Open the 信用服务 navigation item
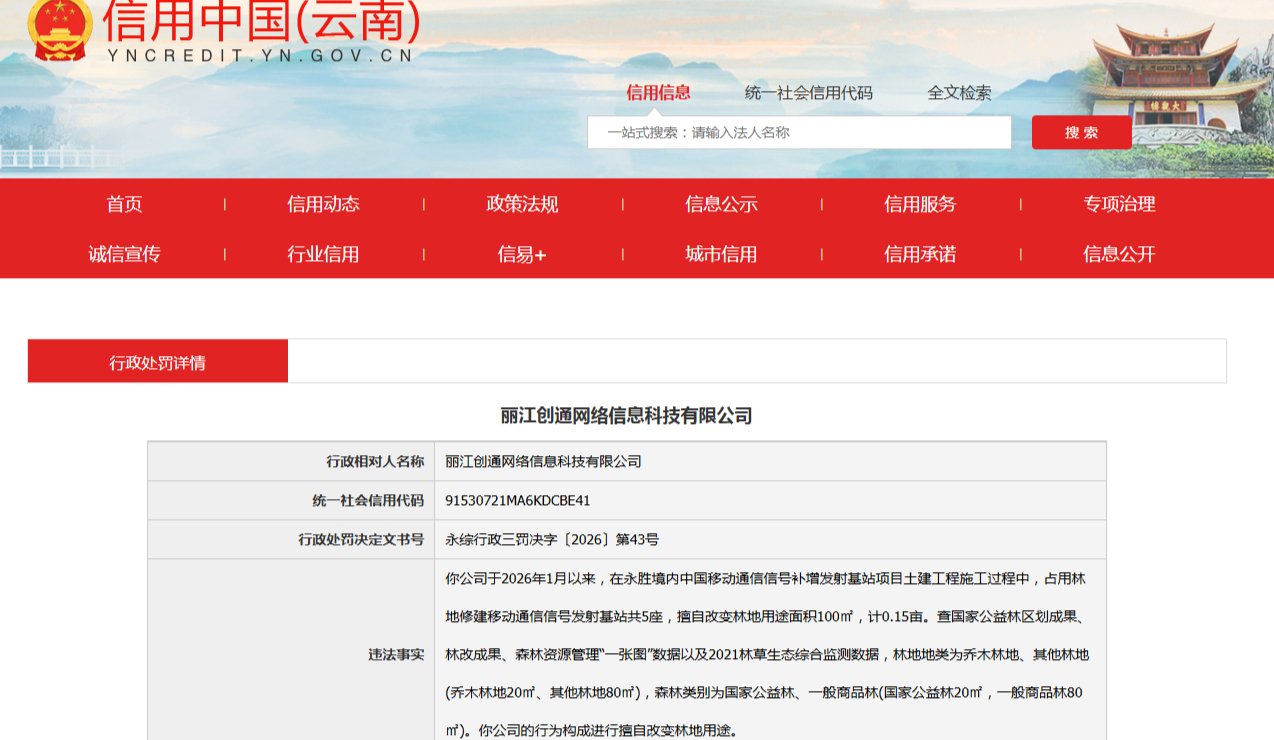 [920, 204]
